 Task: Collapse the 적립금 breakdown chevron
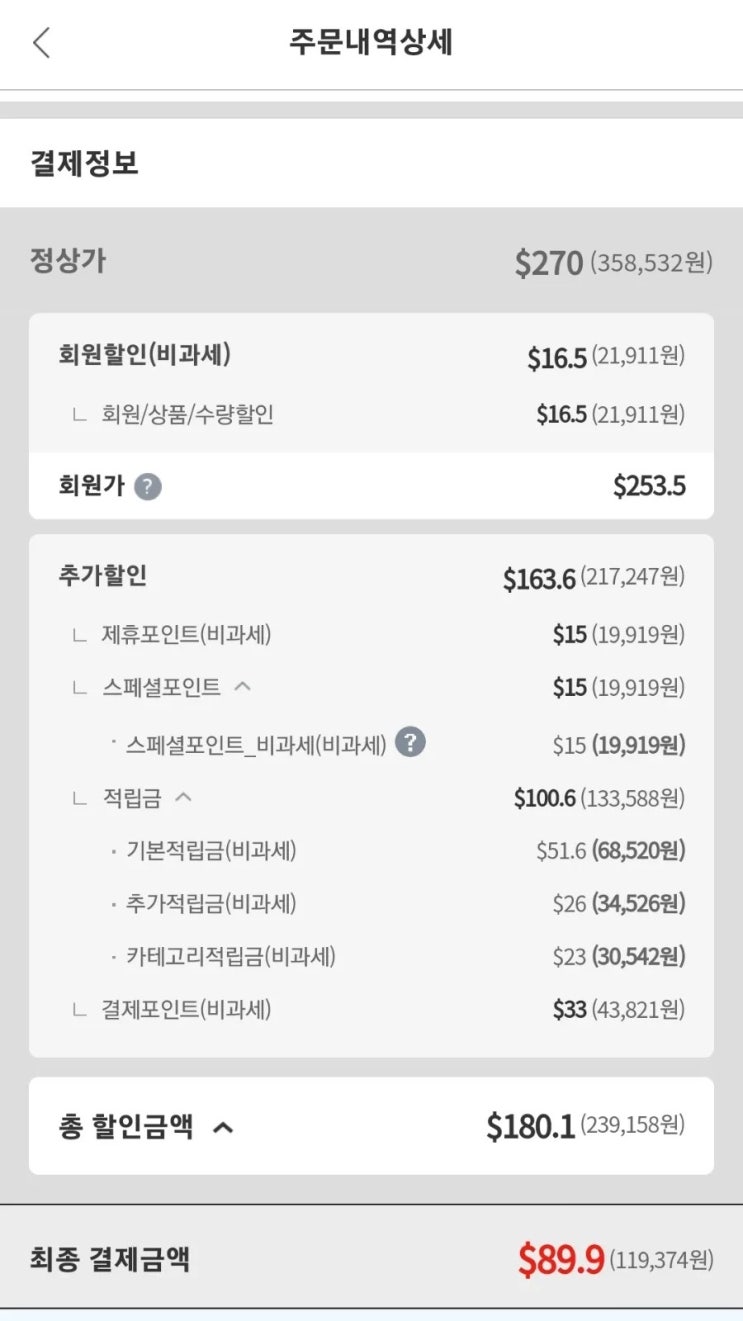coord(183,798)
